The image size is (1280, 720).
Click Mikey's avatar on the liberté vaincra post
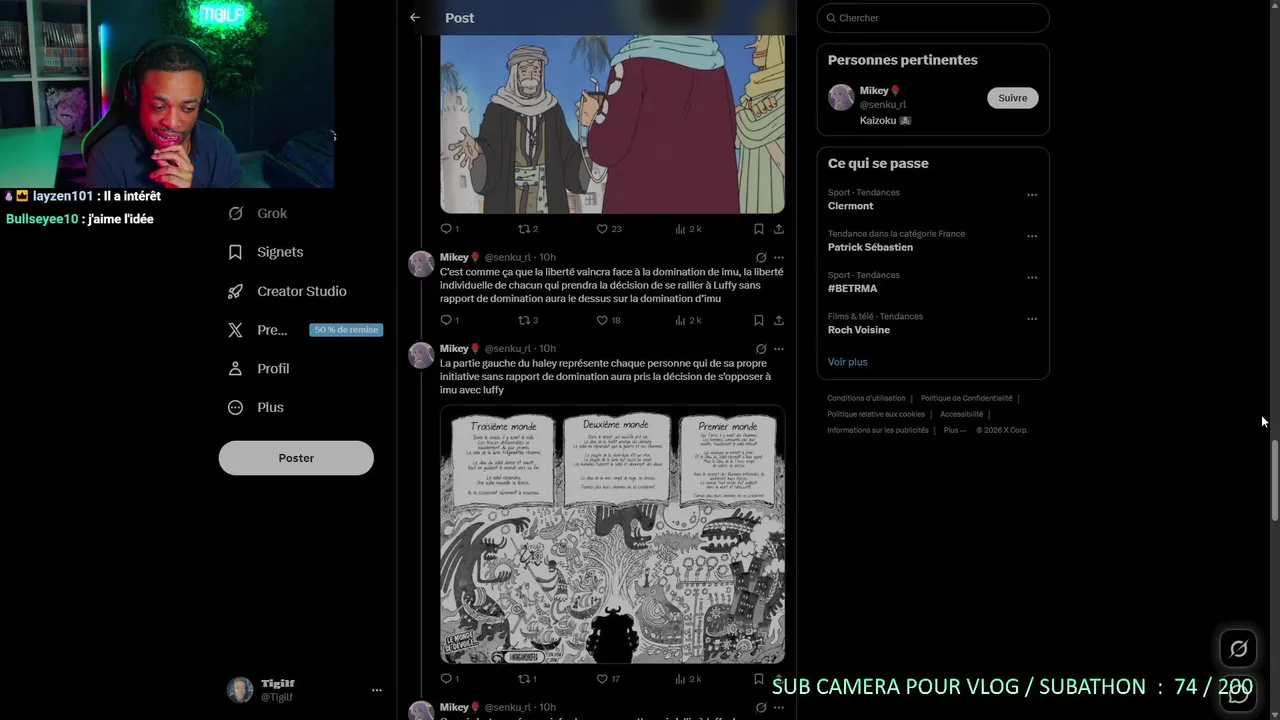click(421, 264)
